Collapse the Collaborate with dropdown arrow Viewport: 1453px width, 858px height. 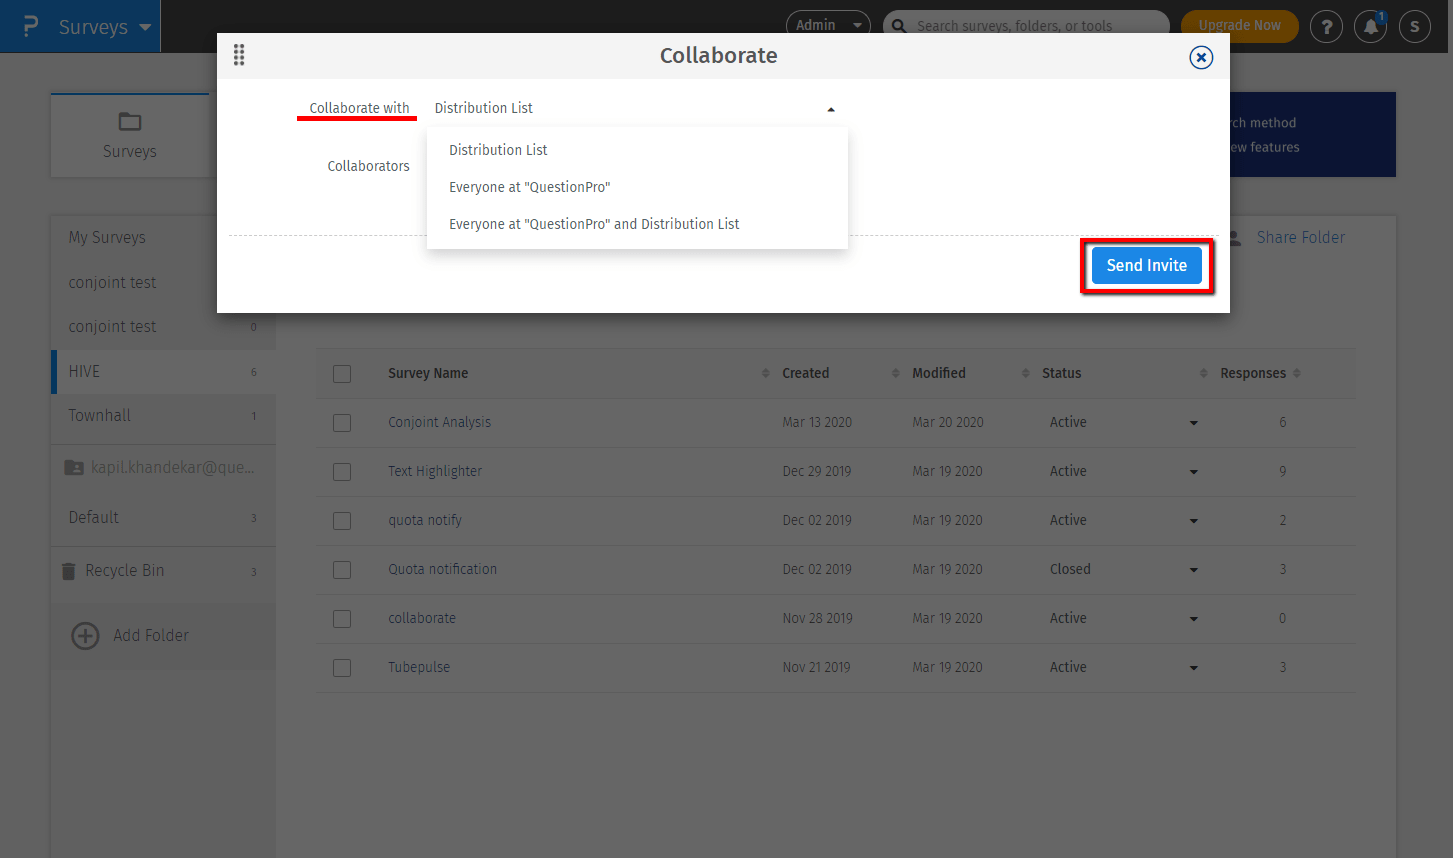click(x=830, y=109)
